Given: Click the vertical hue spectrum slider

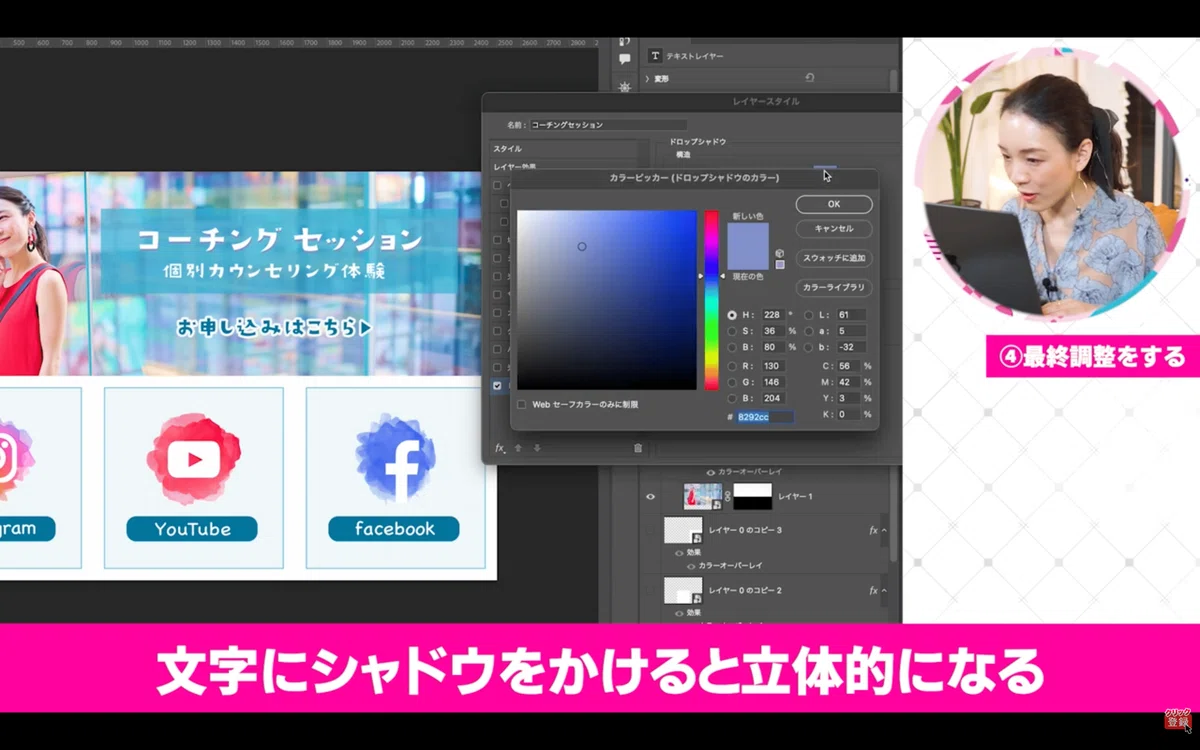Looking at the screenshot, I should point(711,300).
